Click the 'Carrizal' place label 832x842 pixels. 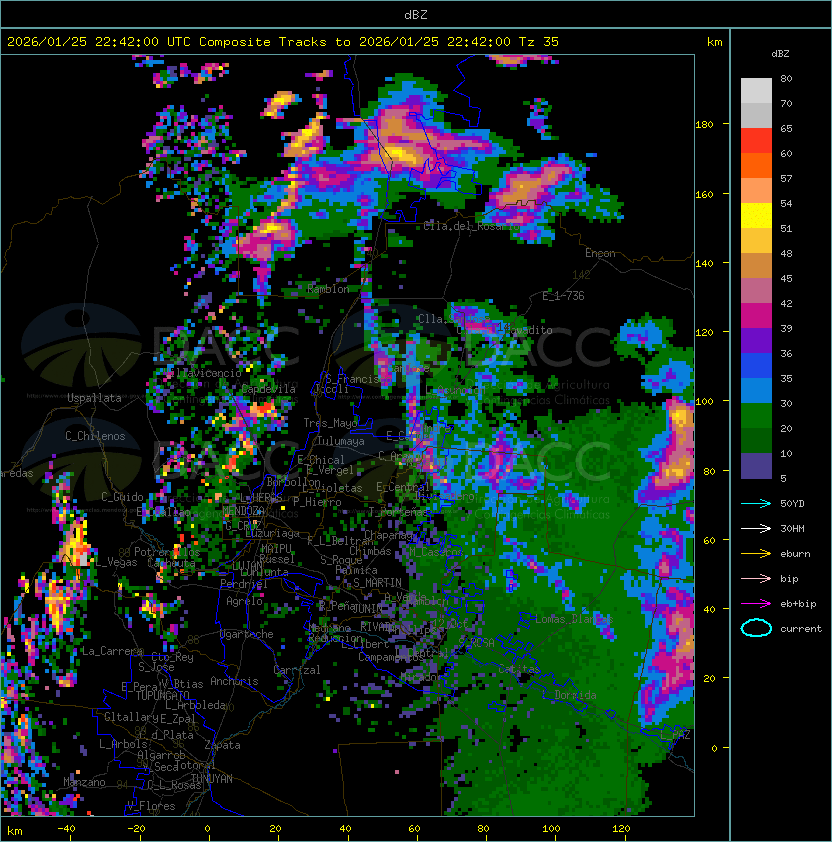(x=297, y=670)
